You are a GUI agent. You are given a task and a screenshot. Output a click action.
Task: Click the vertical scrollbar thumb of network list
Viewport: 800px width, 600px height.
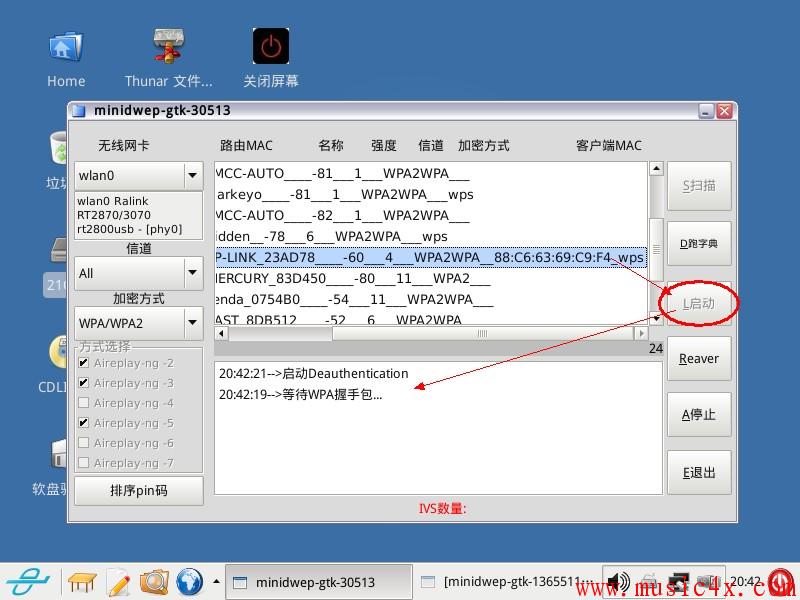pos(656,249)
